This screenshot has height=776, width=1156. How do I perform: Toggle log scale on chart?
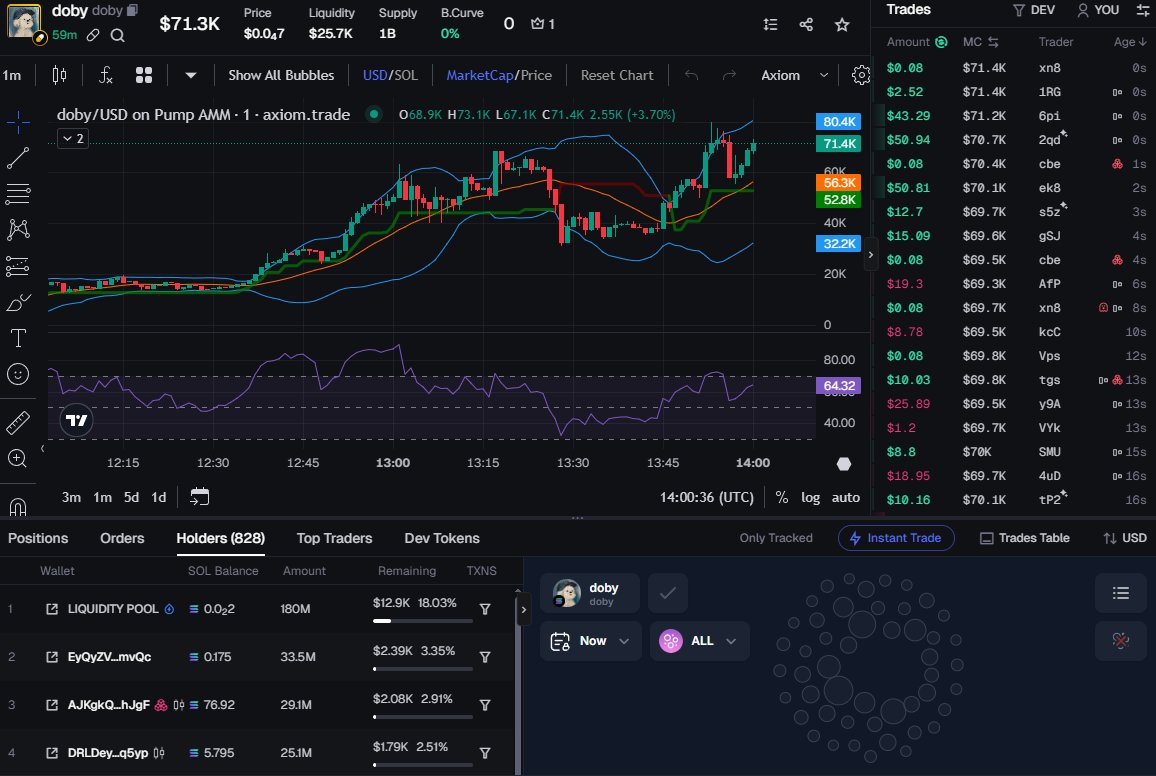point(810,497)
